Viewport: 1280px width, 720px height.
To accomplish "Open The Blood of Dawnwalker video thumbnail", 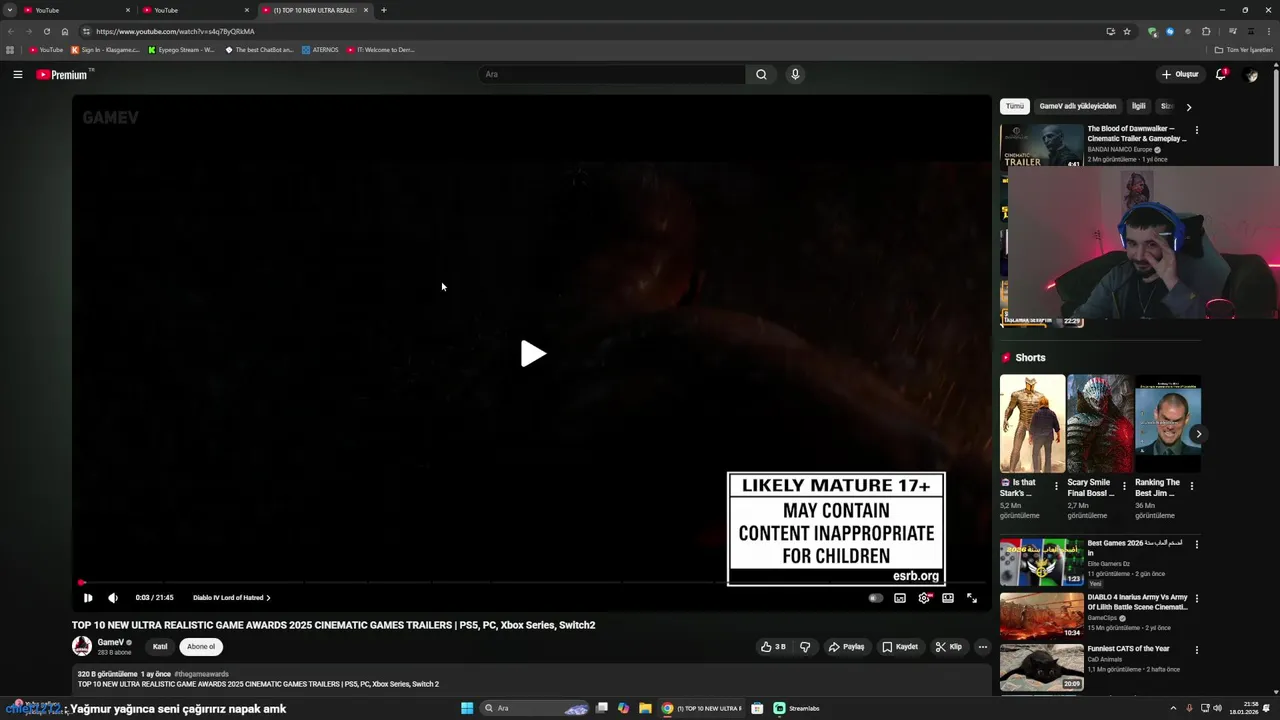I will pyautogui.click(x=1041, y=145).
